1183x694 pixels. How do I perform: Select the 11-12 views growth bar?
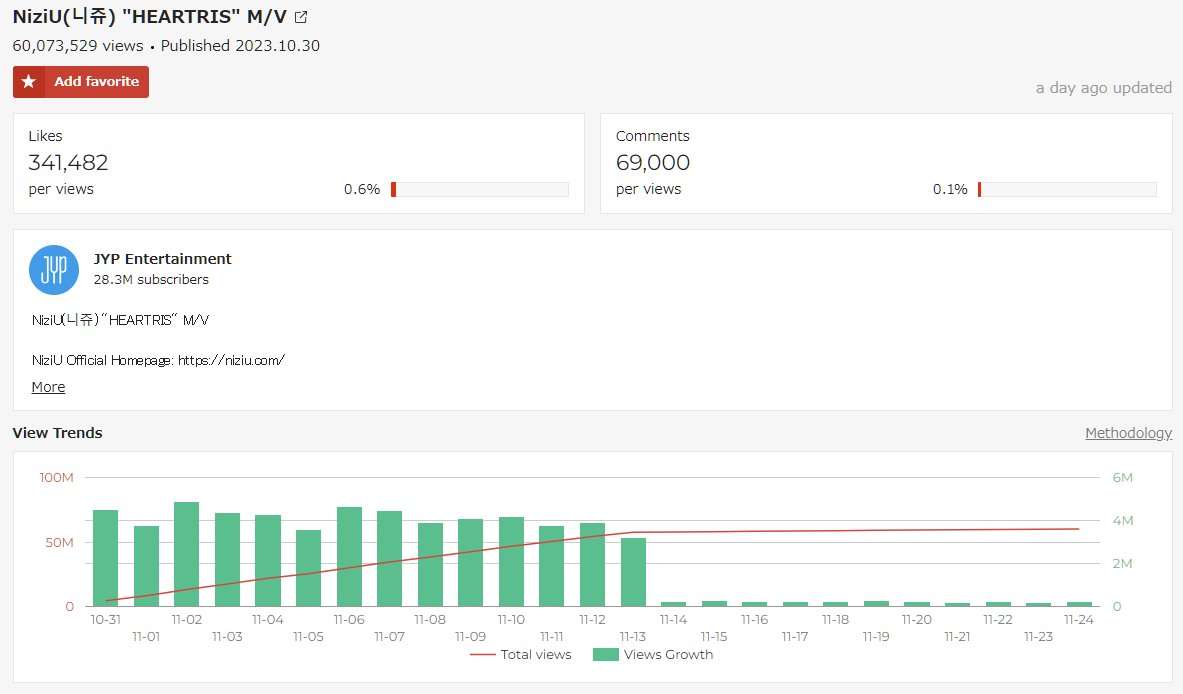point(592,564)
